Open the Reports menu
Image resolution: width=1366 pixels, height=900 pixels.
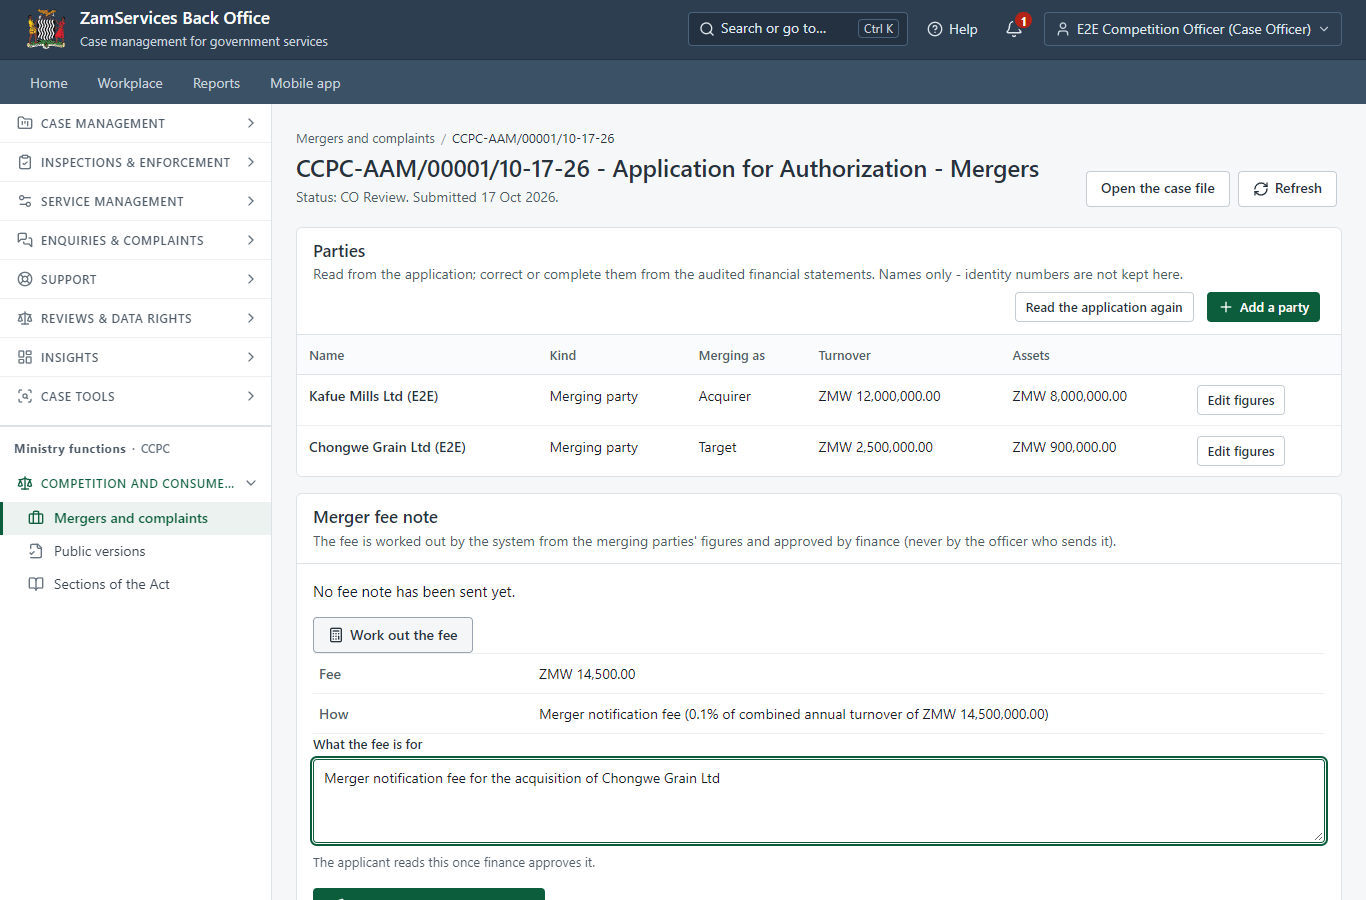click(x=216, y=83)
